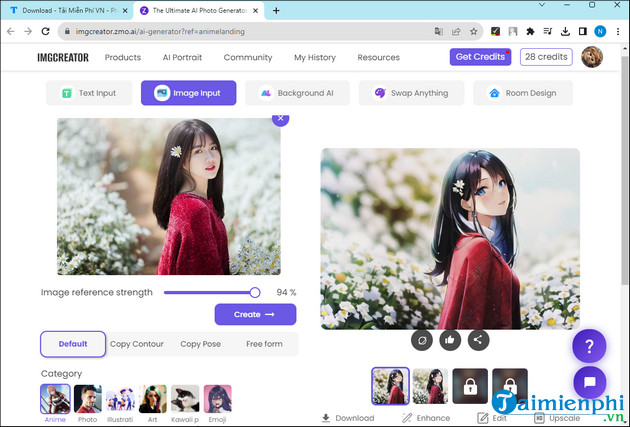The image size is (630, 427).
Task: Click the large generated anime image
Action: [x=450, y=239]
